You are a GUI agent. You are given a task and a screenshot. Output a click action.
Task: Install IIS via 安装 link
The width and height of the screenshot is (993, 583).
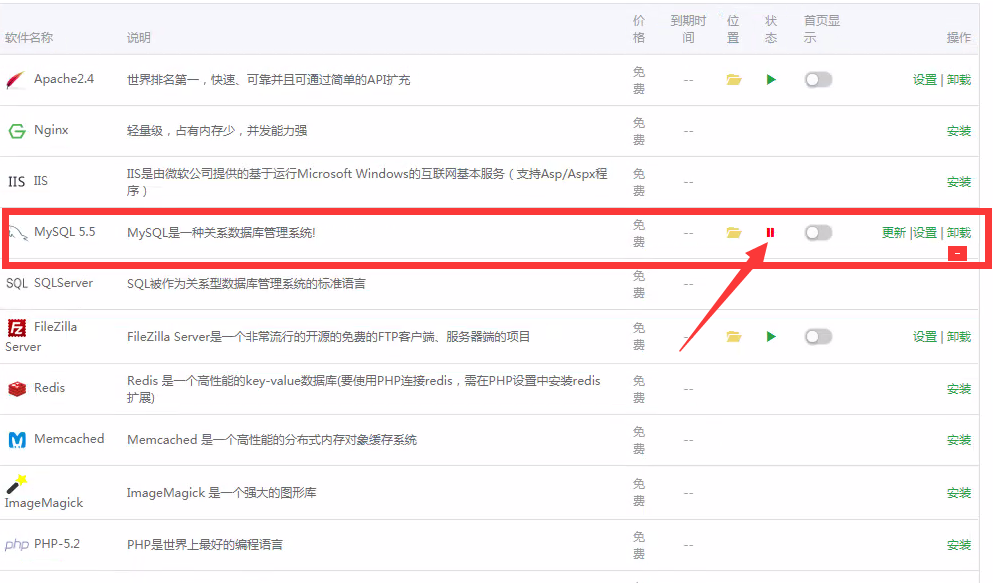coord(959,182)
